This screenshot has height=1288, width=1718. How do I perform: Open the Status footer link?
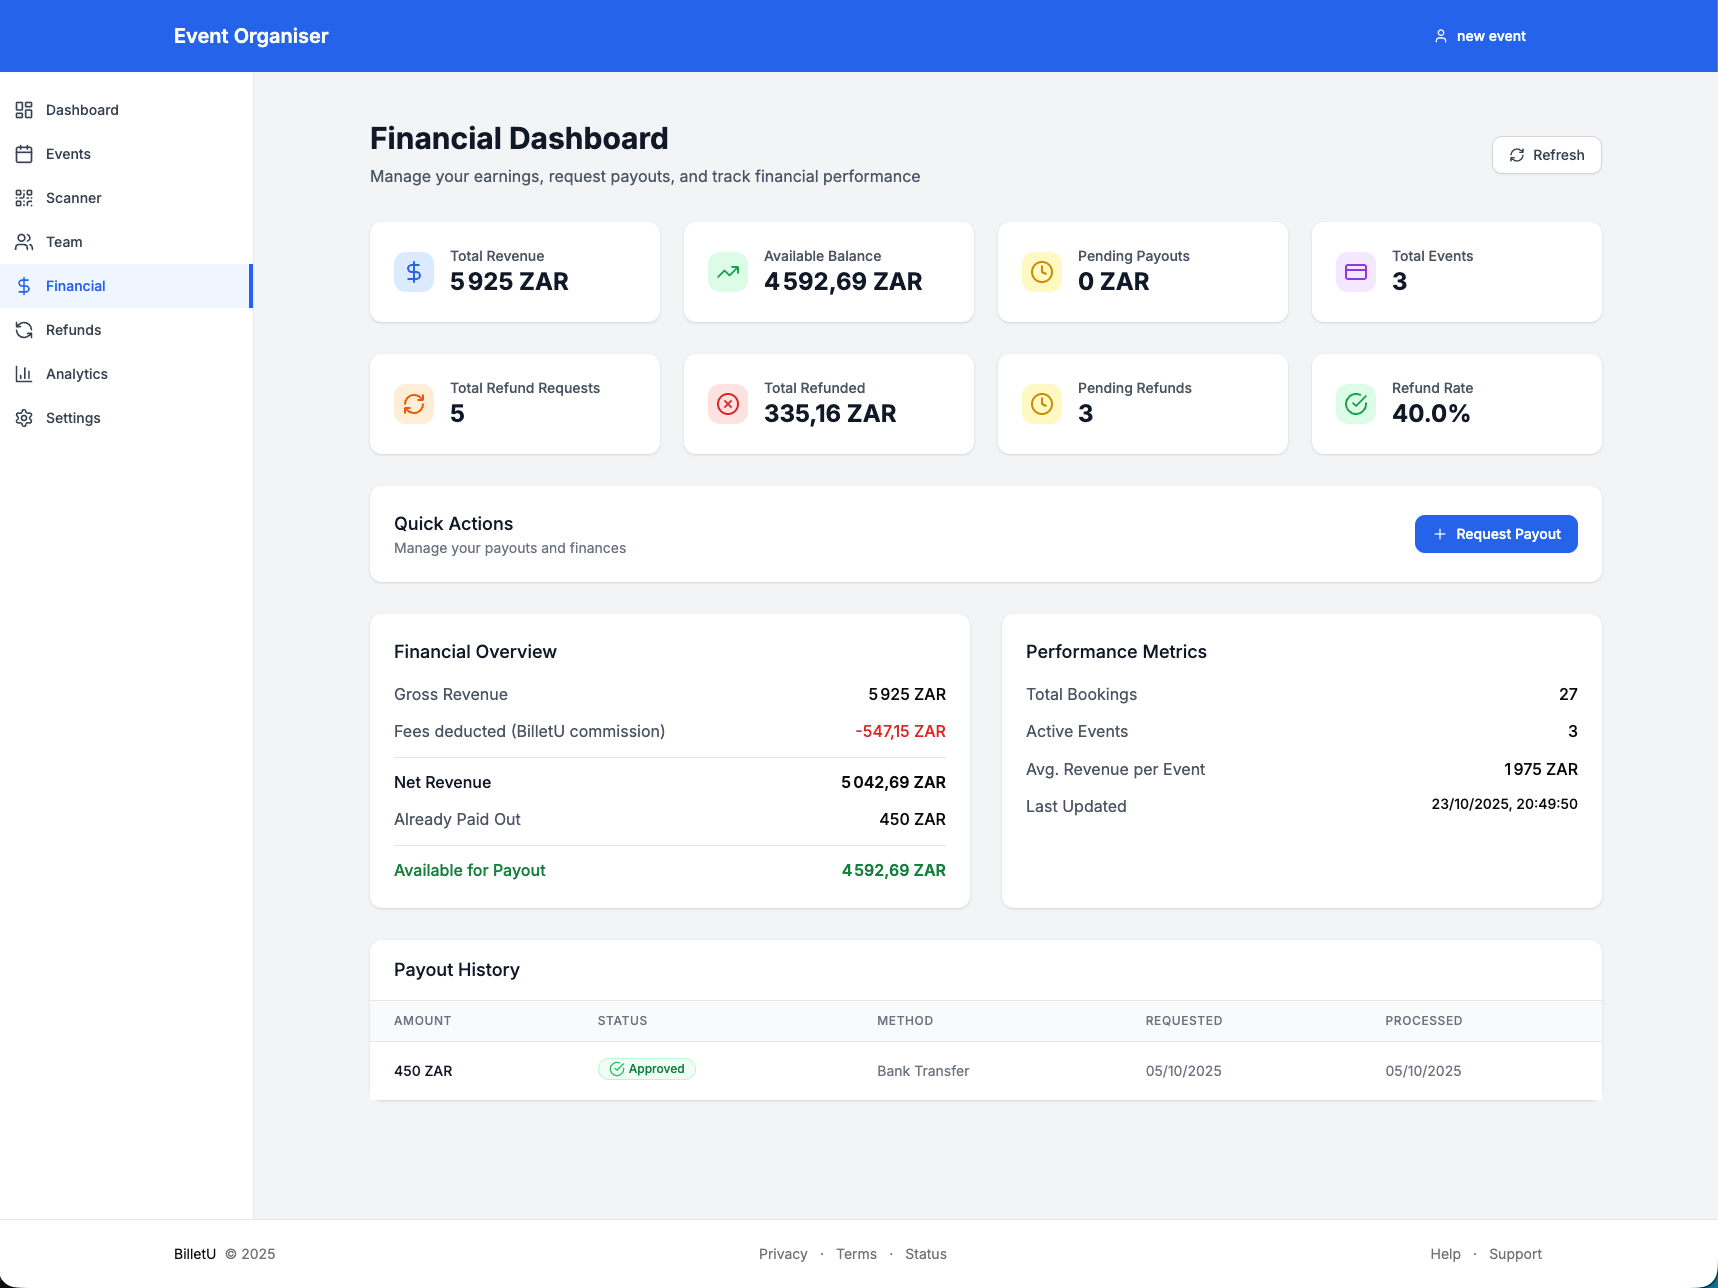tap(926, 1254)
